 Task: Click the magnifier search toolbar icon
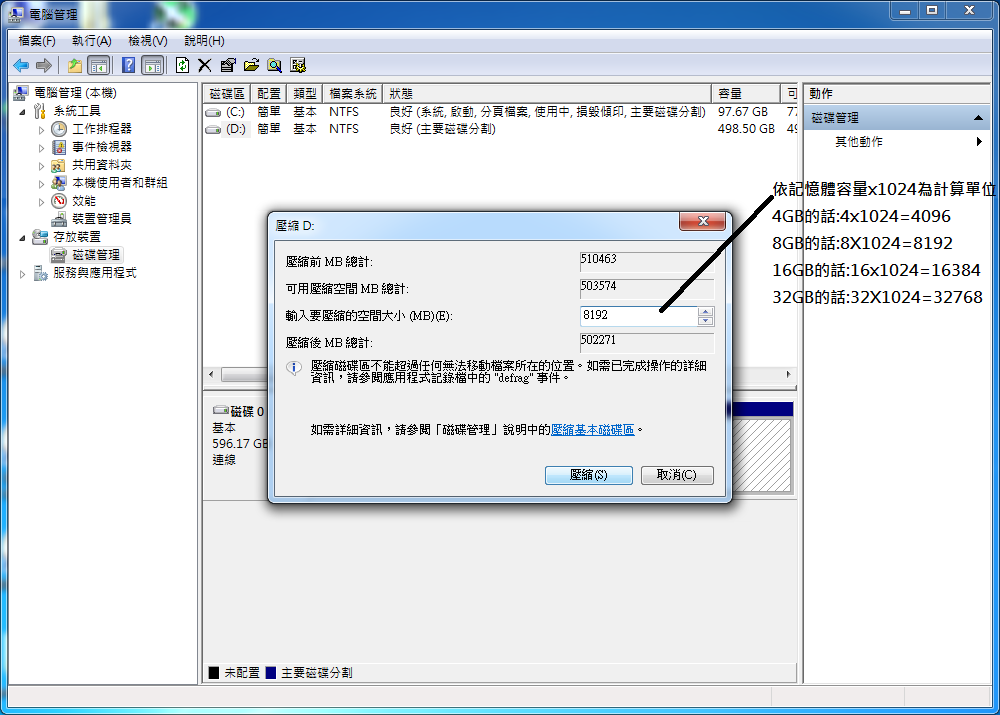coord(274,65)
